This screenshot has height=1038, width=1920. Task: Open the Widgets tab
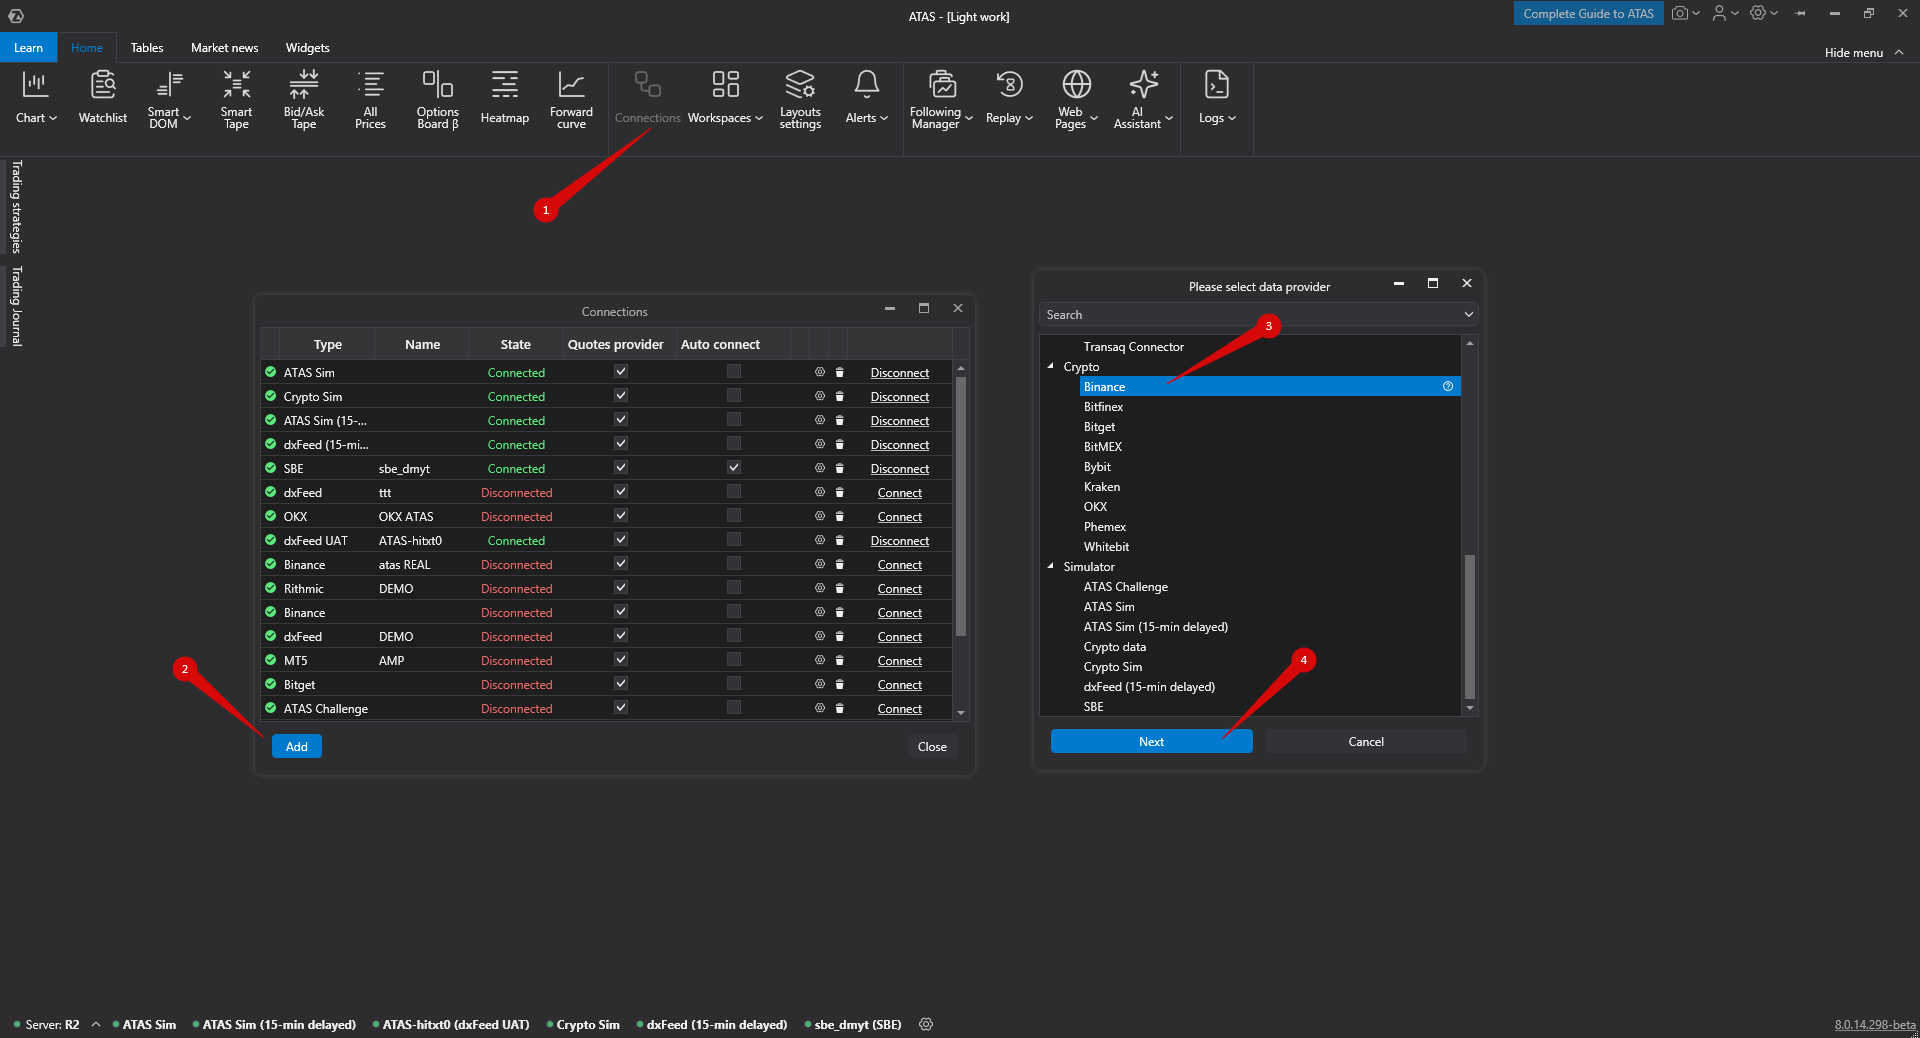[x=308, y=47]
